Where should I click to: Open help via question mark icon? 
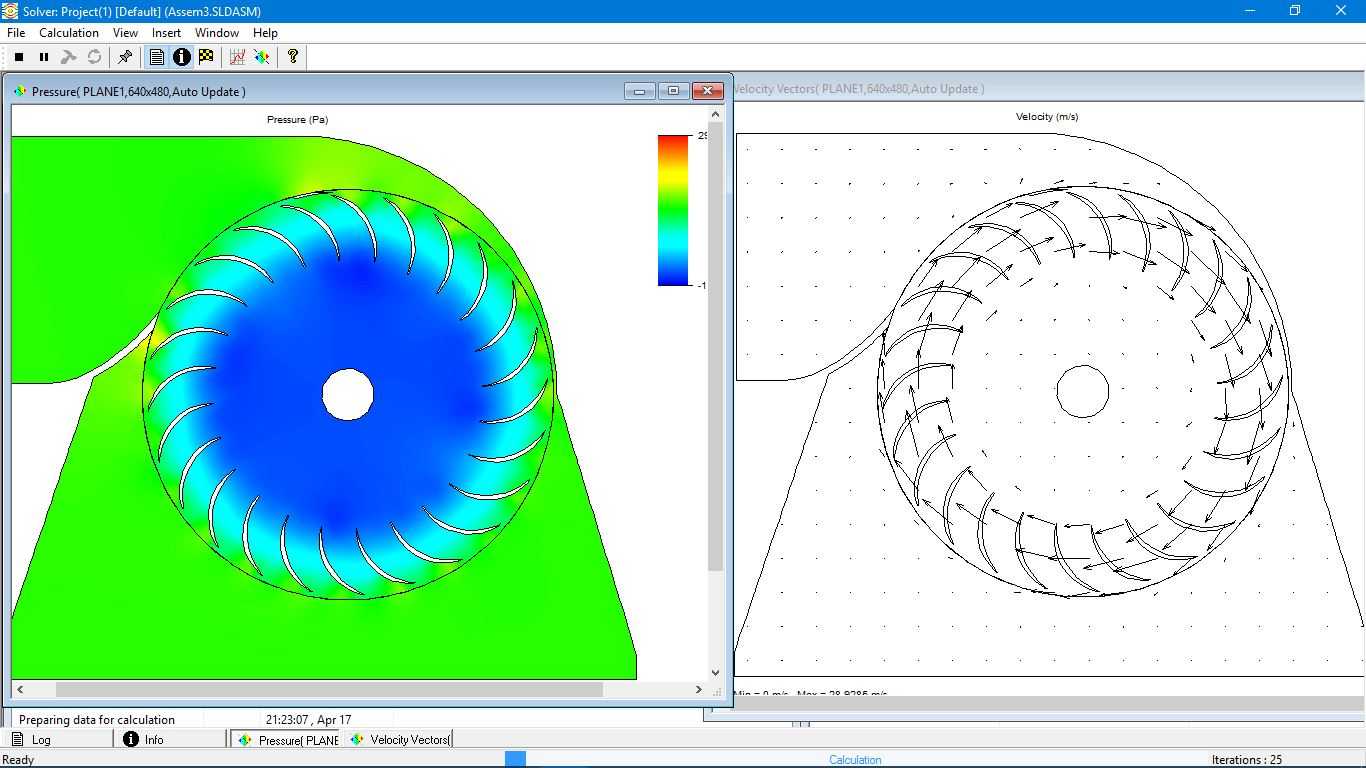tap(293, 57)
